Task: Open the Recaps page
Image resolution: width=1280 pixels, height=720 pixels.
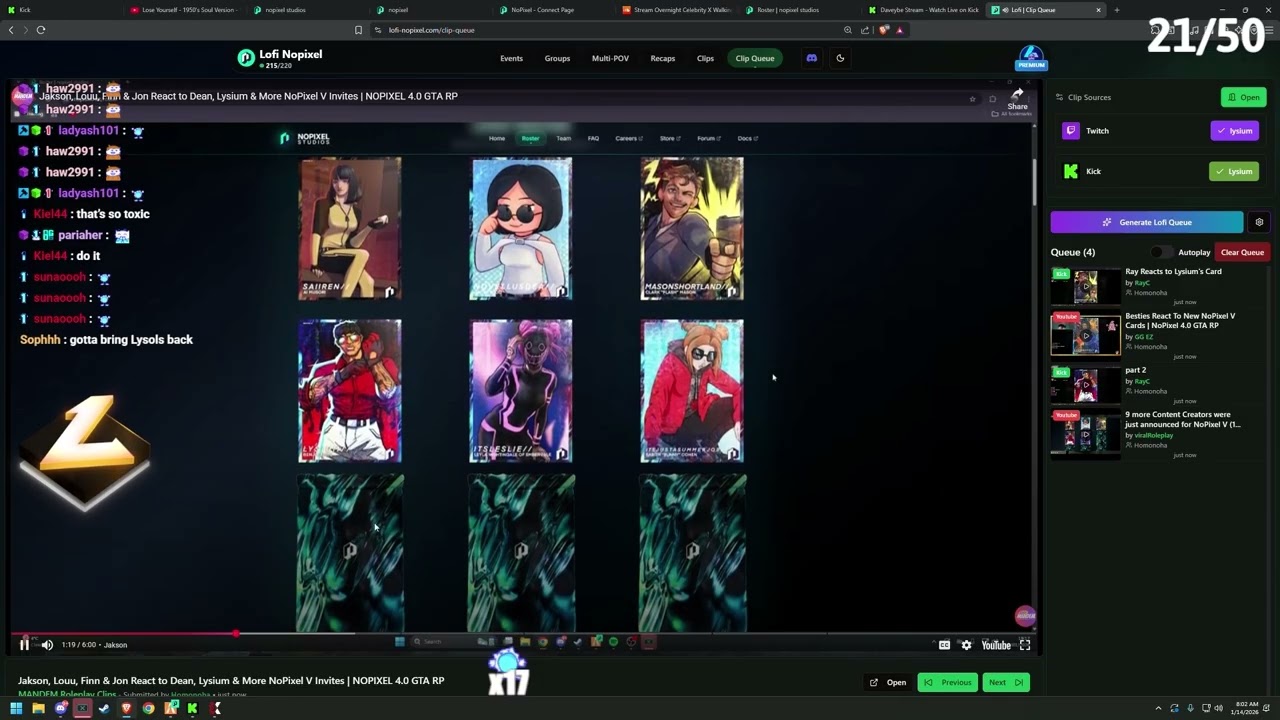Action: point(663,58)
